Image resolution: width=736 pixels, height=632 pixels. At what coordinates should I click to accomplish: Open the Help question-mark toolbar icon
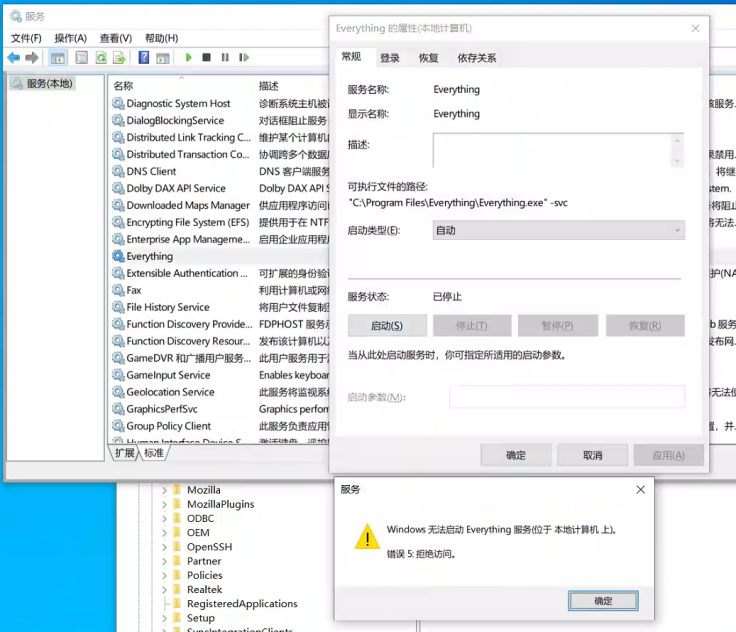pos(144,58)
